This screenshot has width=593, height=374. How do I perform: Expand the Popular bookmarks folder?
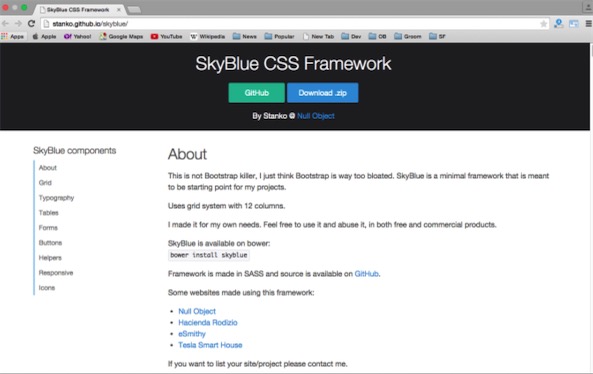pos(279,36)
